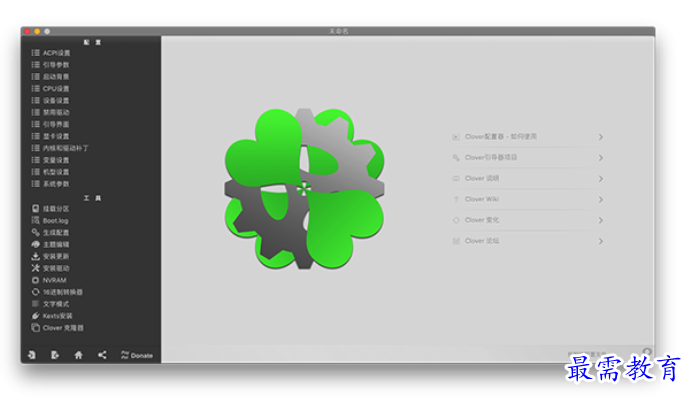The height and width of the screenshot is (400, 689).
Task: Open 显卡设置 graphics section
Action: click(x=51, y=136)
